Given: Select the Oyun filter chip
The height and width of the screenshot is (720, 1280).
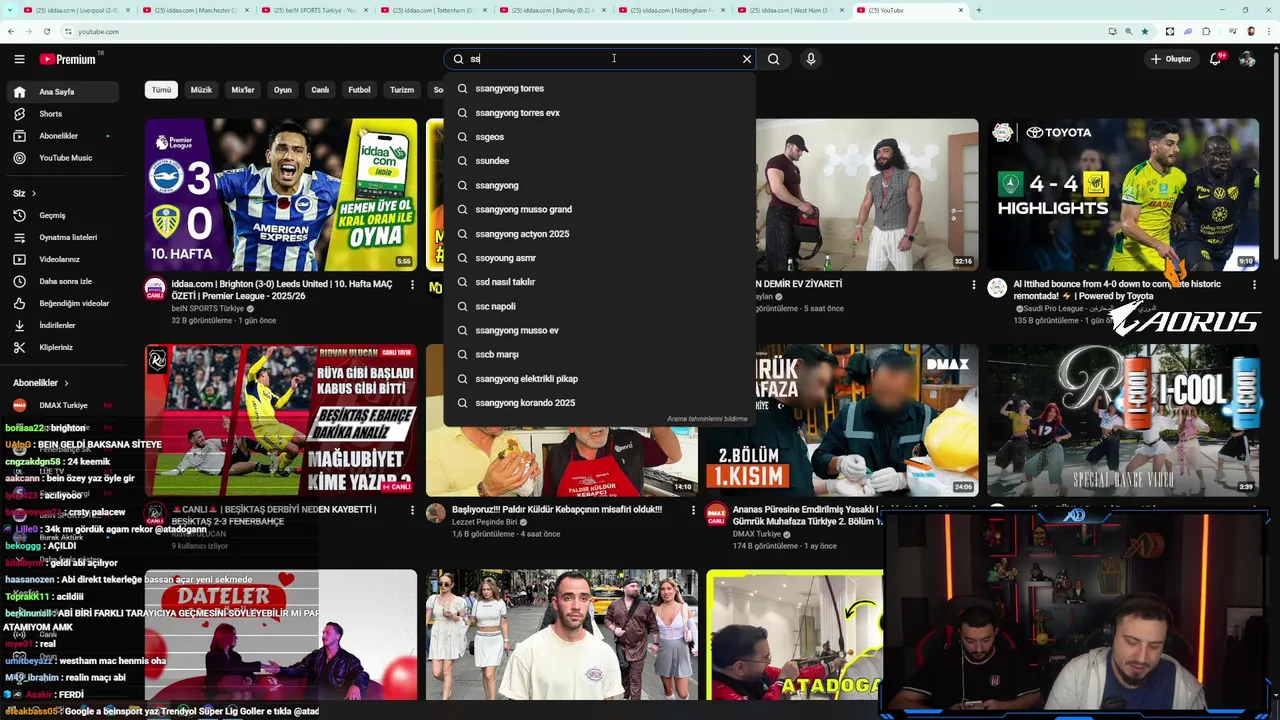Looking at the screenshot, I should click(283, 90).
